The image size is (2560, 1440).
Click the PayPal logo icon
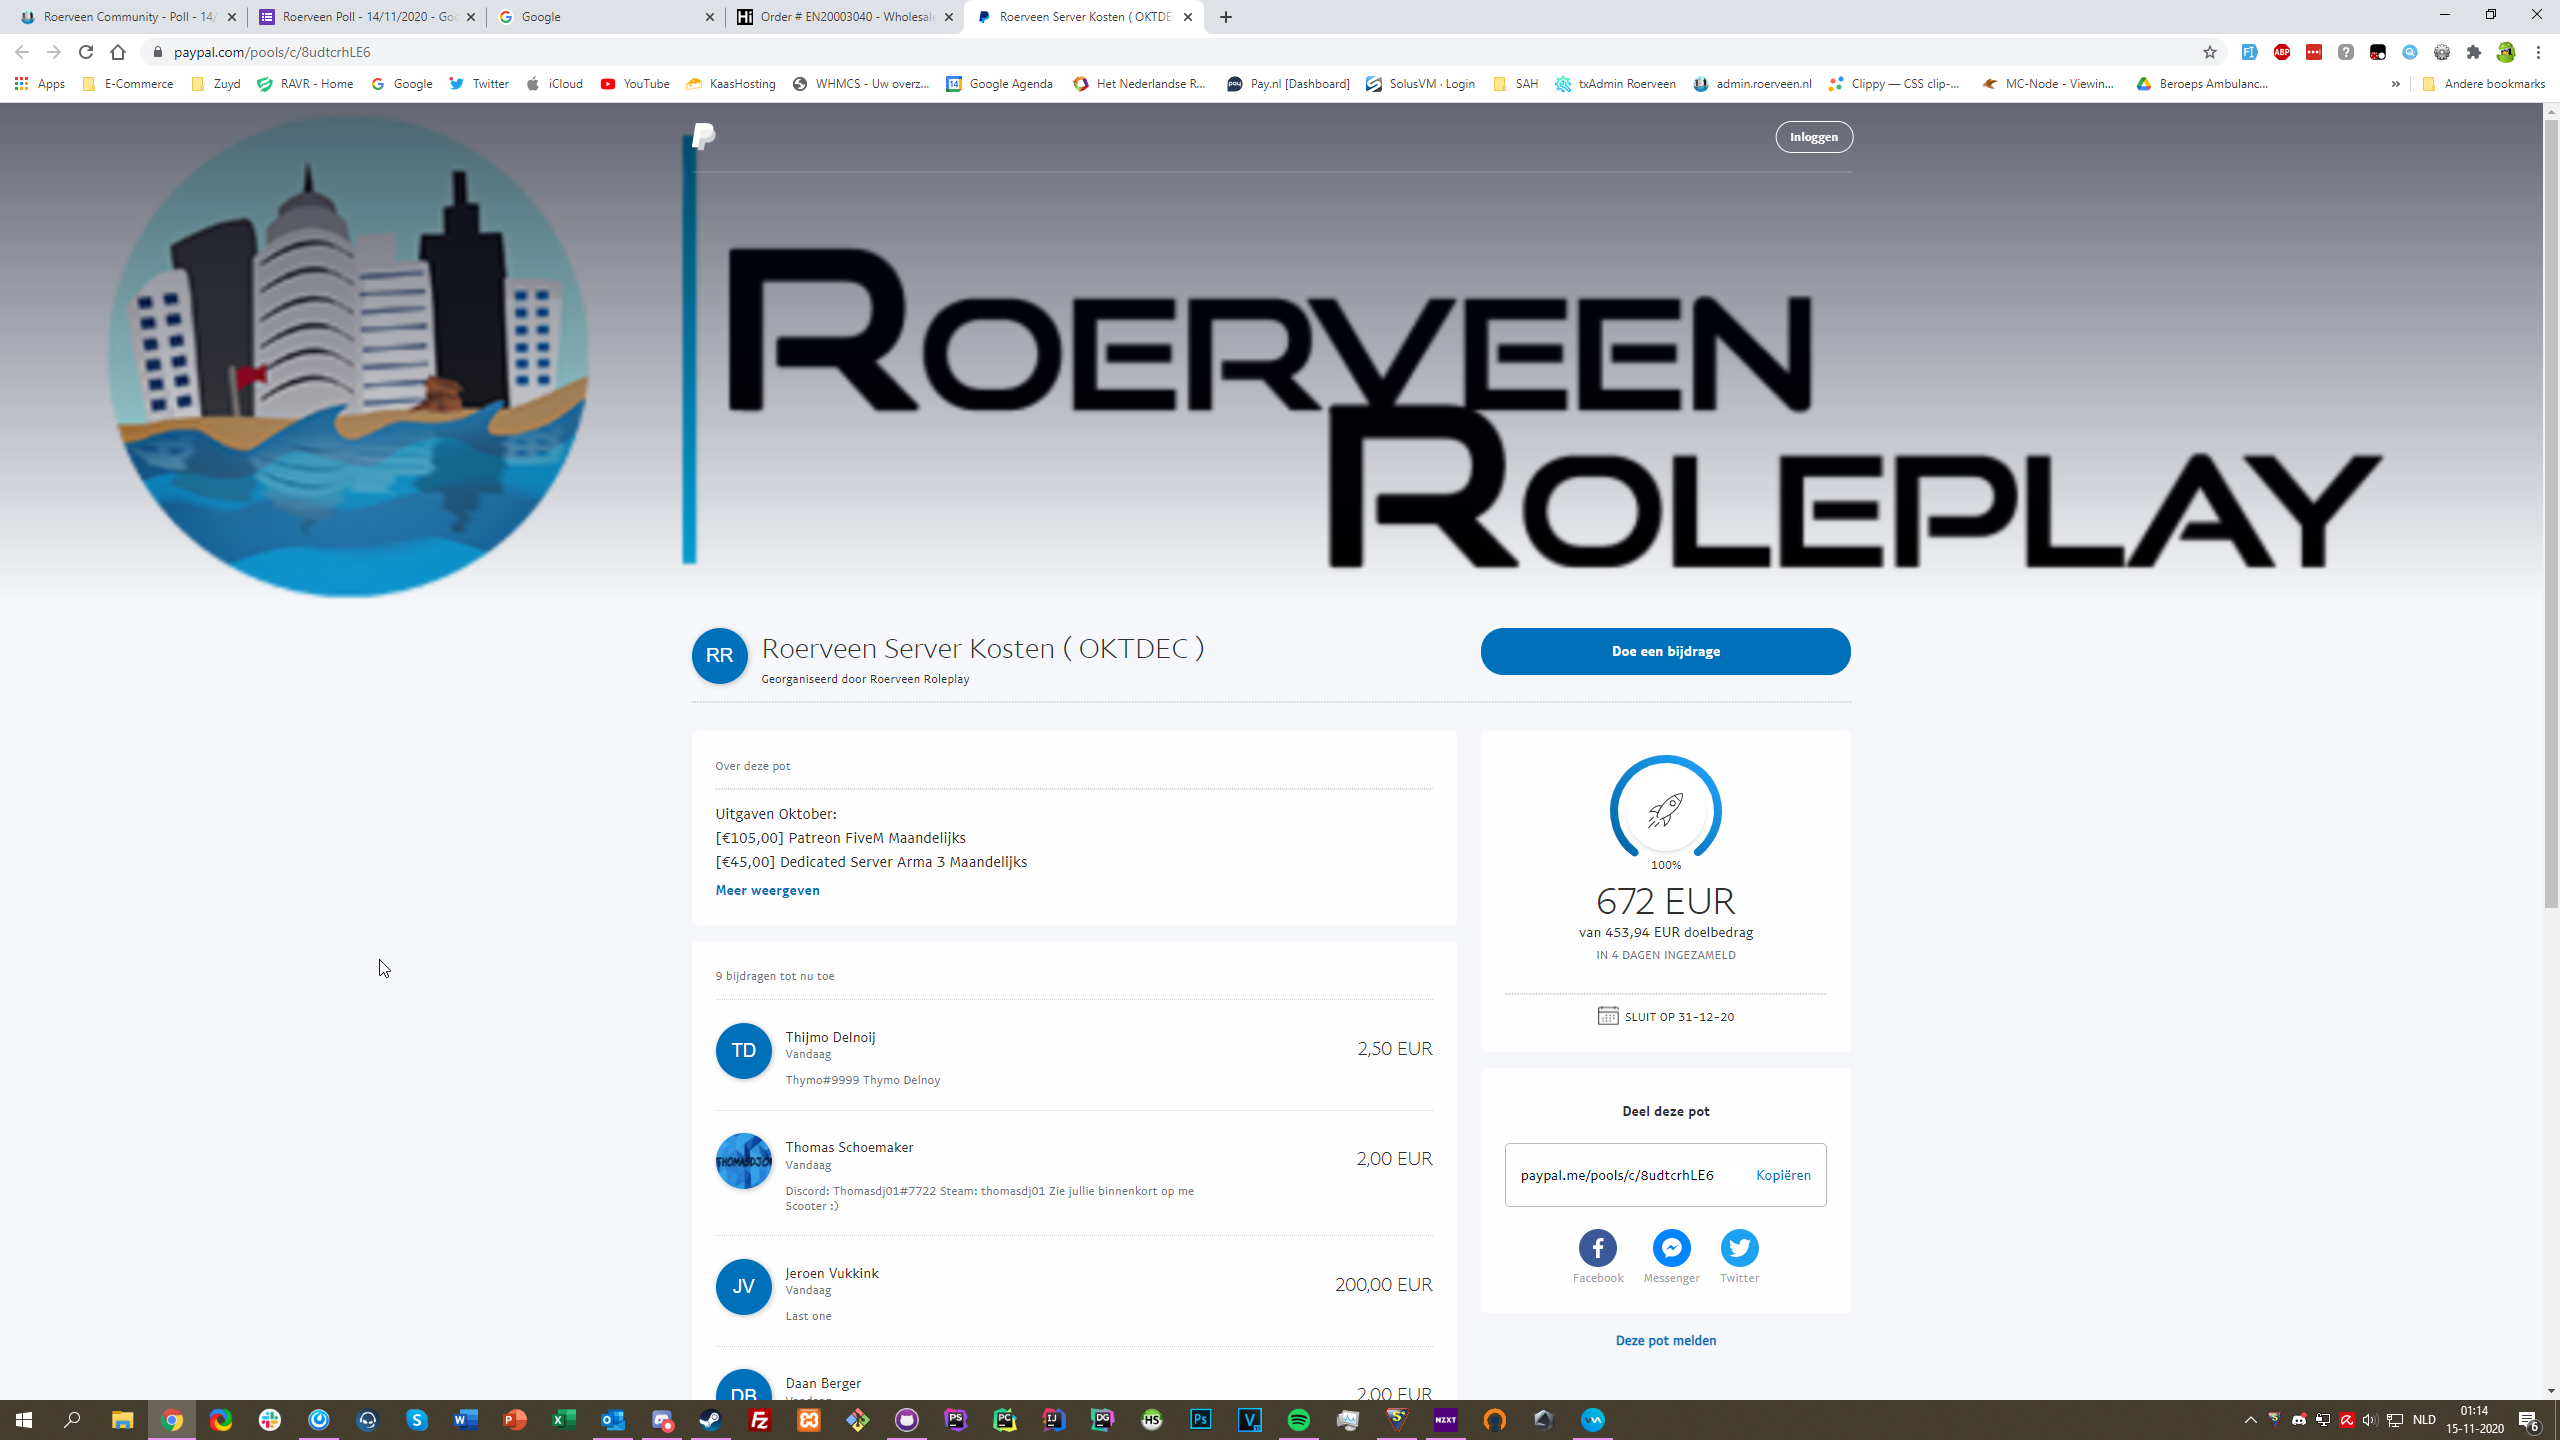(x=704, y=136)
